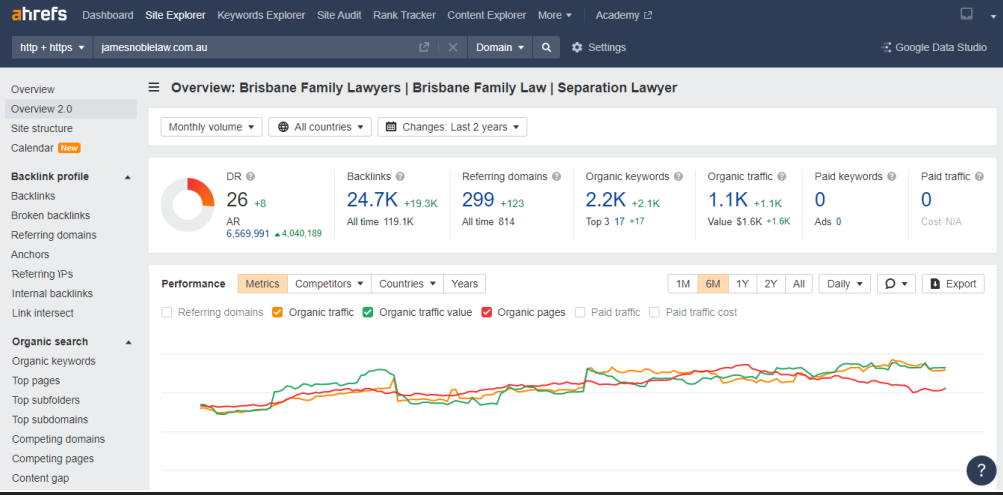Open Google Data Studio integration

click(934, 47)
